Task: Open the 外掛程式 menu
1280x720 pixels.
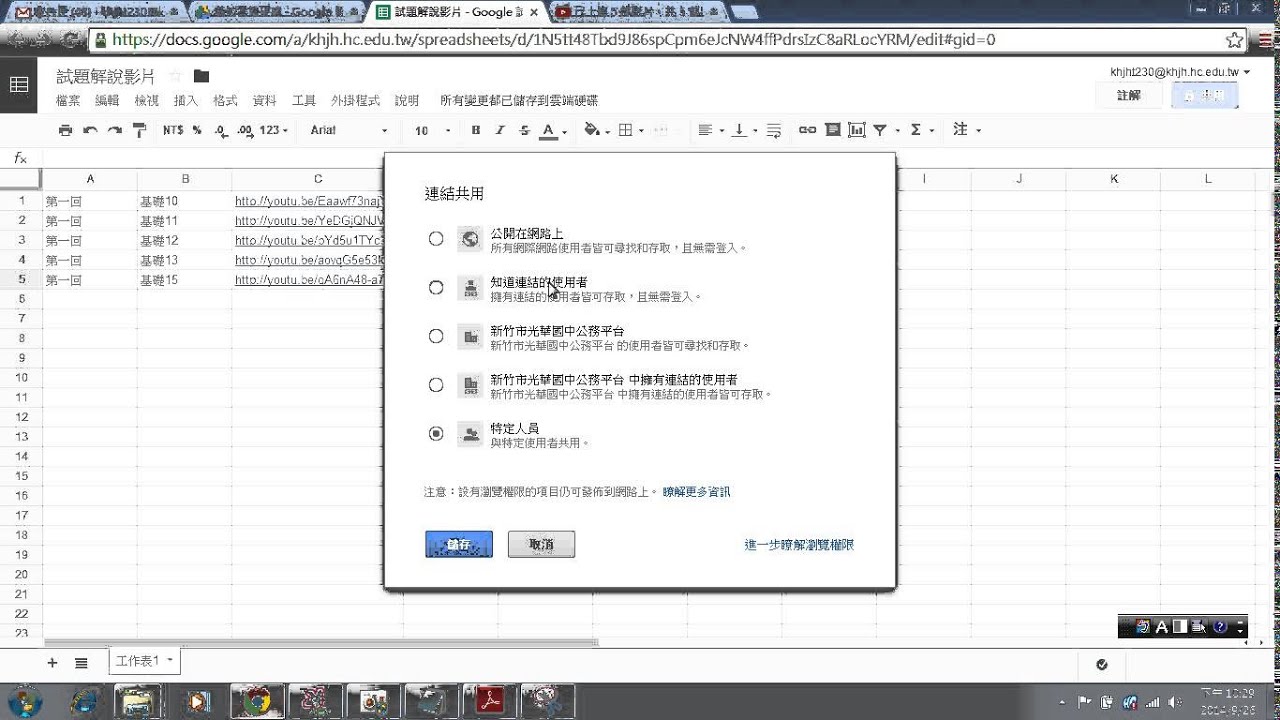Action: (355, 101)
